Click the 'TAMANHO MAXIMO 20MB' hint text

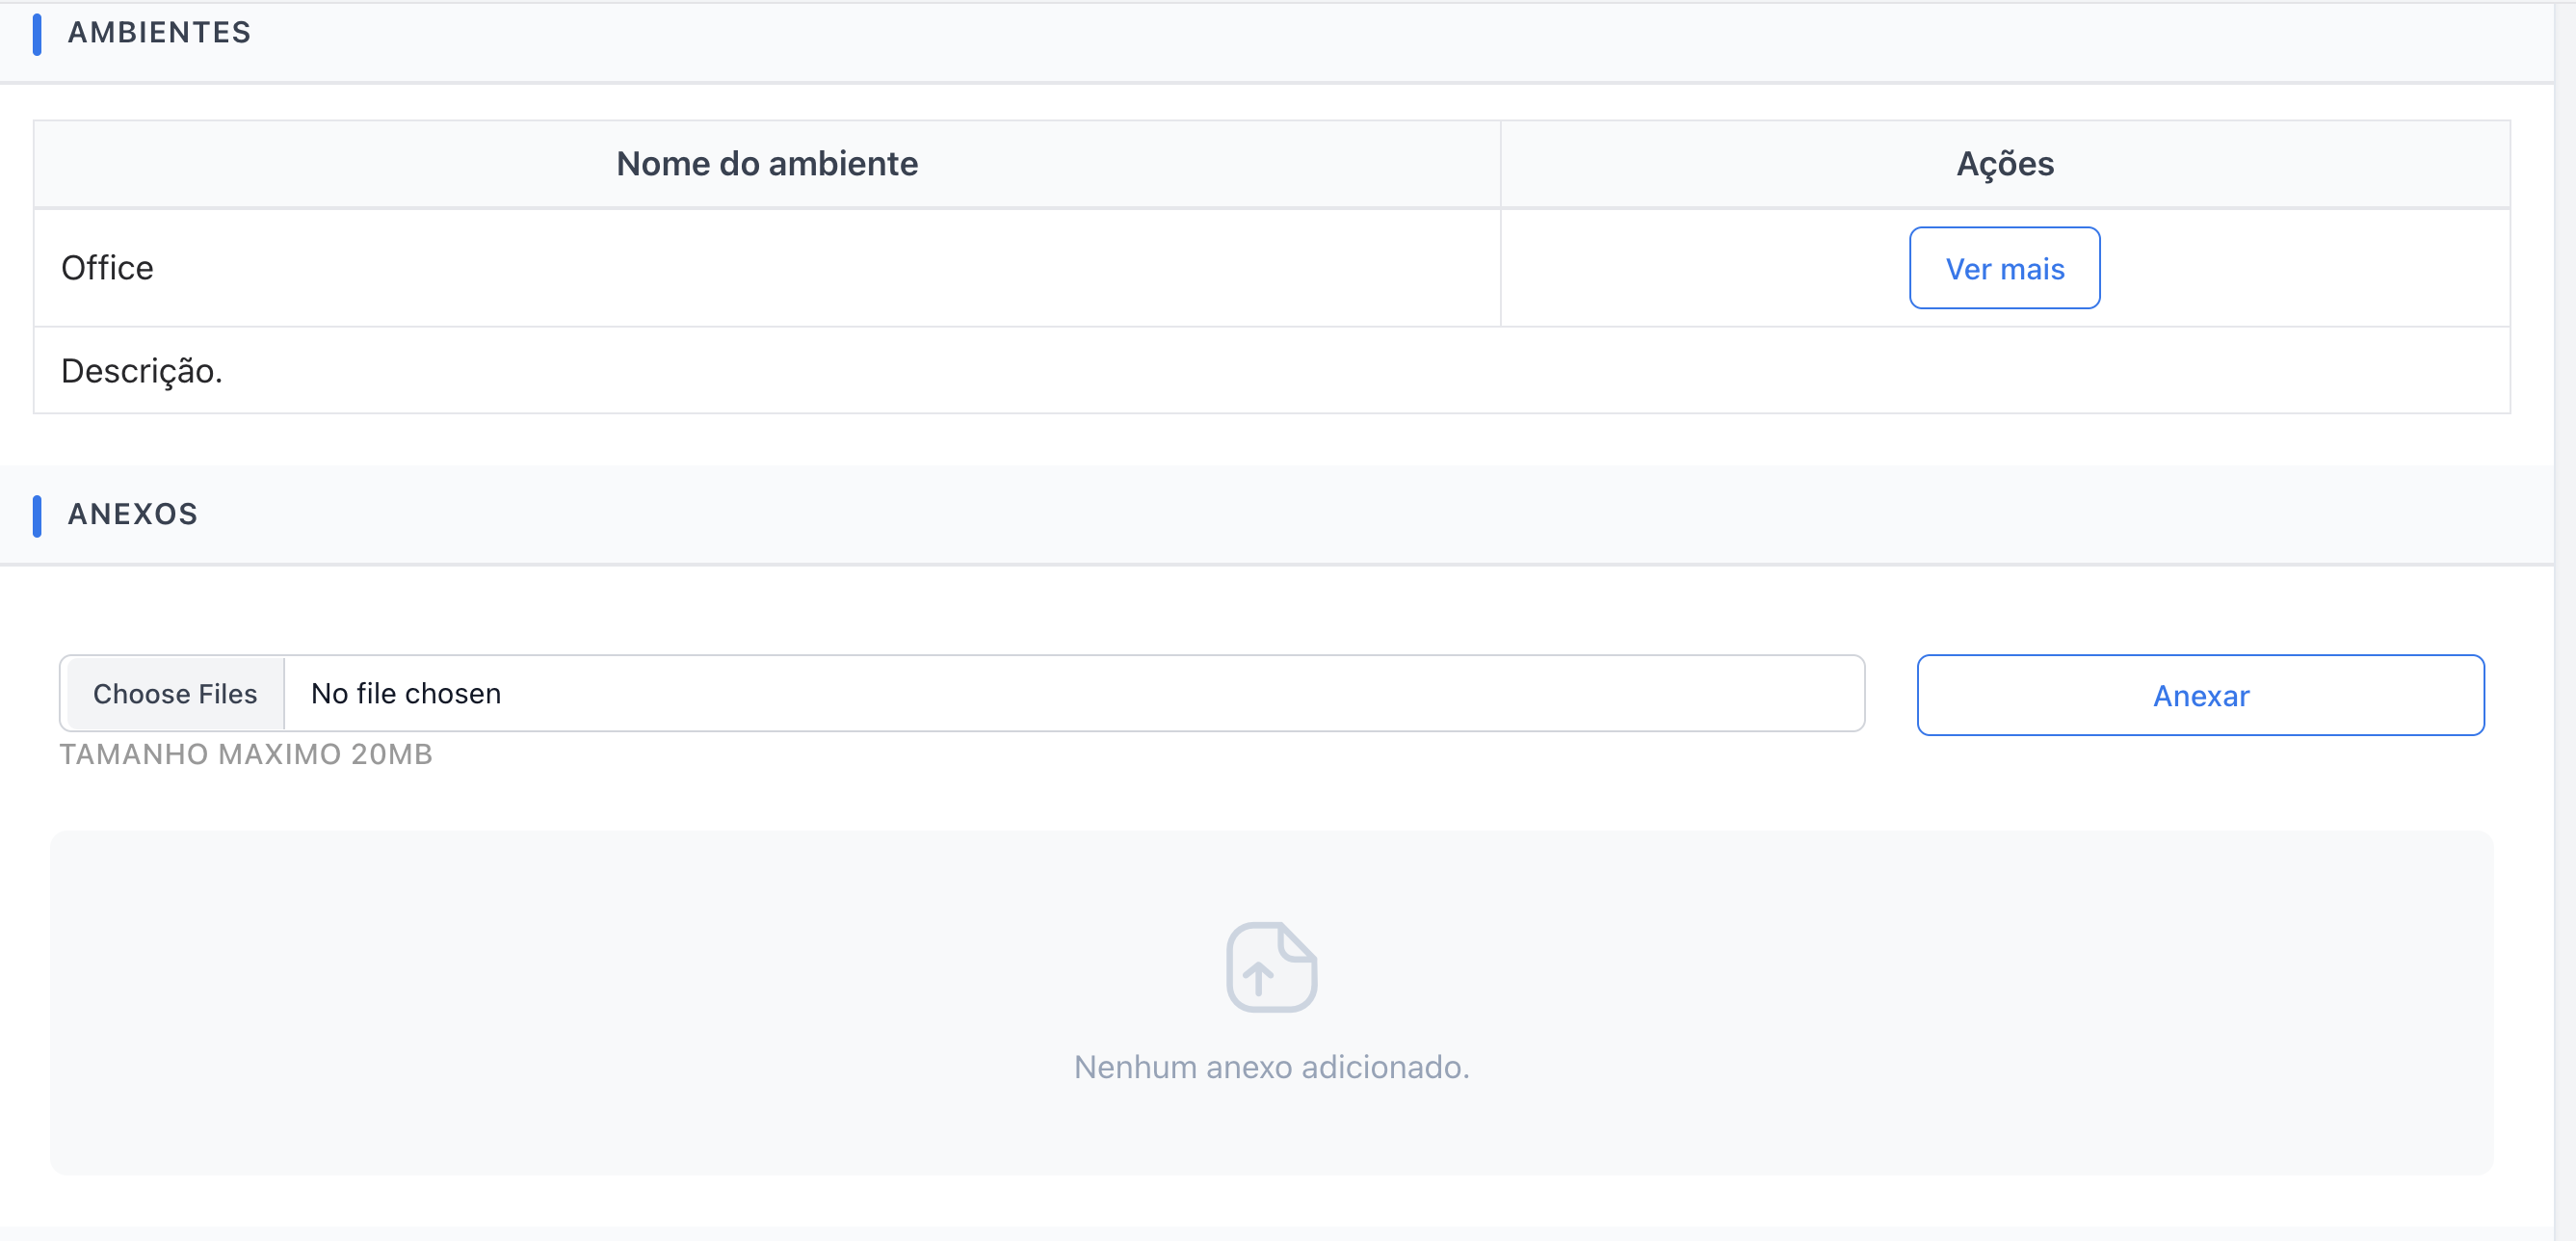pos(246,754)
